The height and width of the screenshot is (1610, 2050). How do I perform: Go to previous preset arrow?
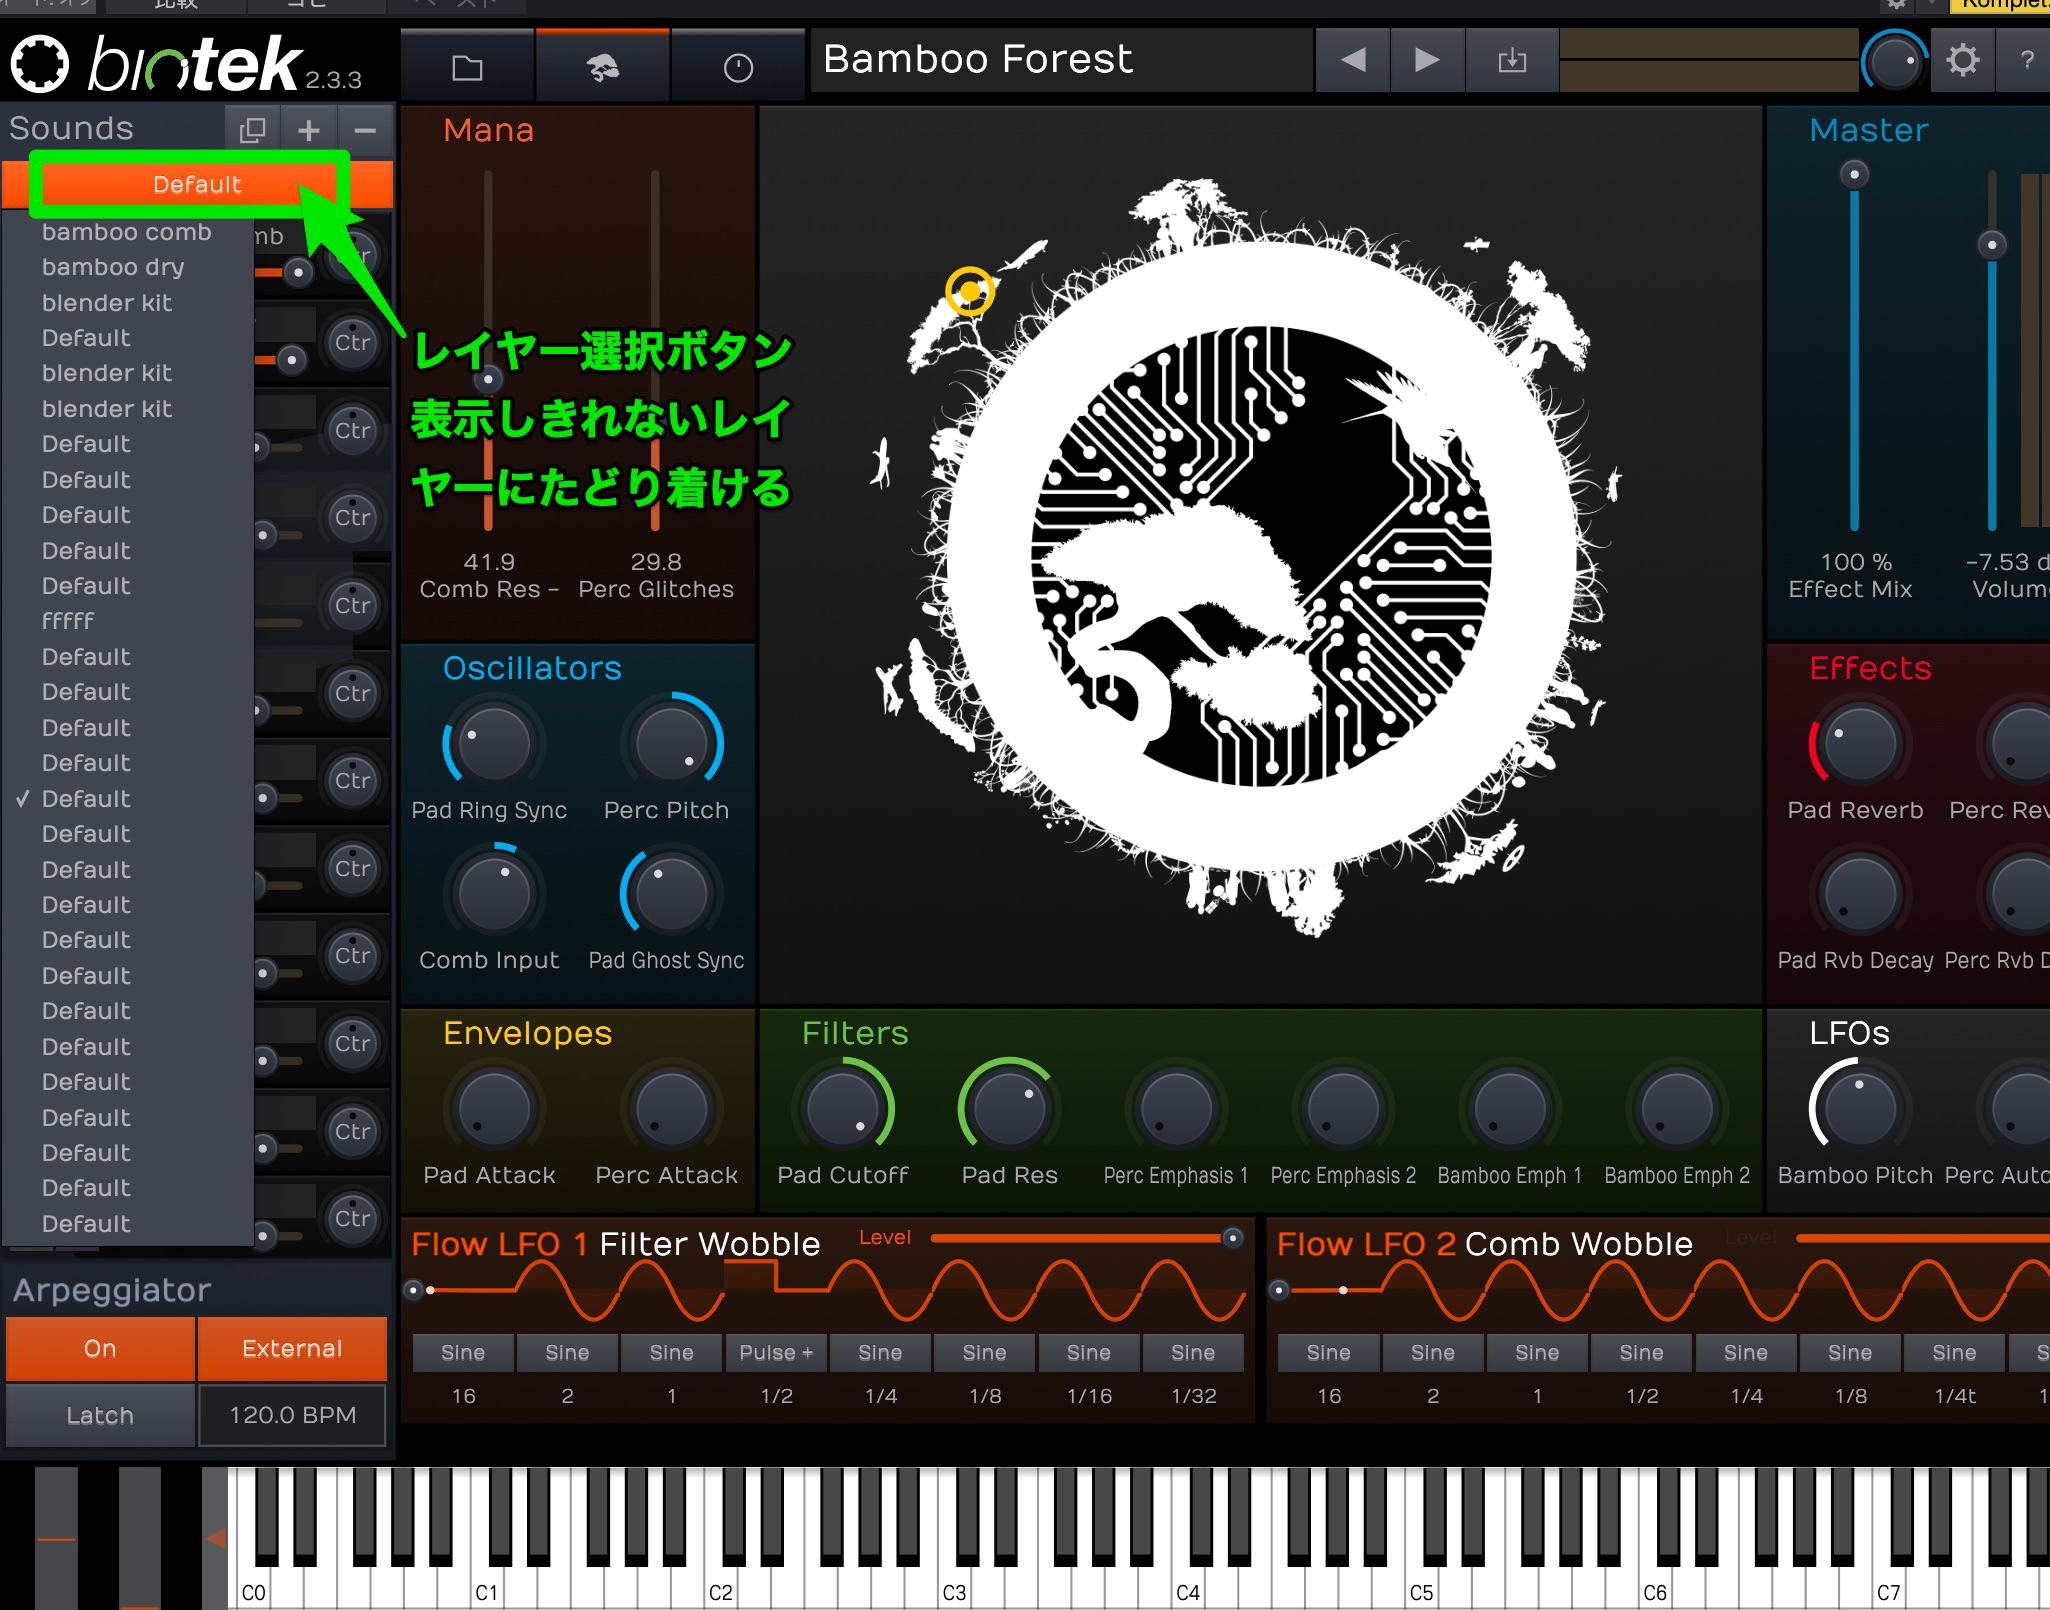pos(1352,61)
